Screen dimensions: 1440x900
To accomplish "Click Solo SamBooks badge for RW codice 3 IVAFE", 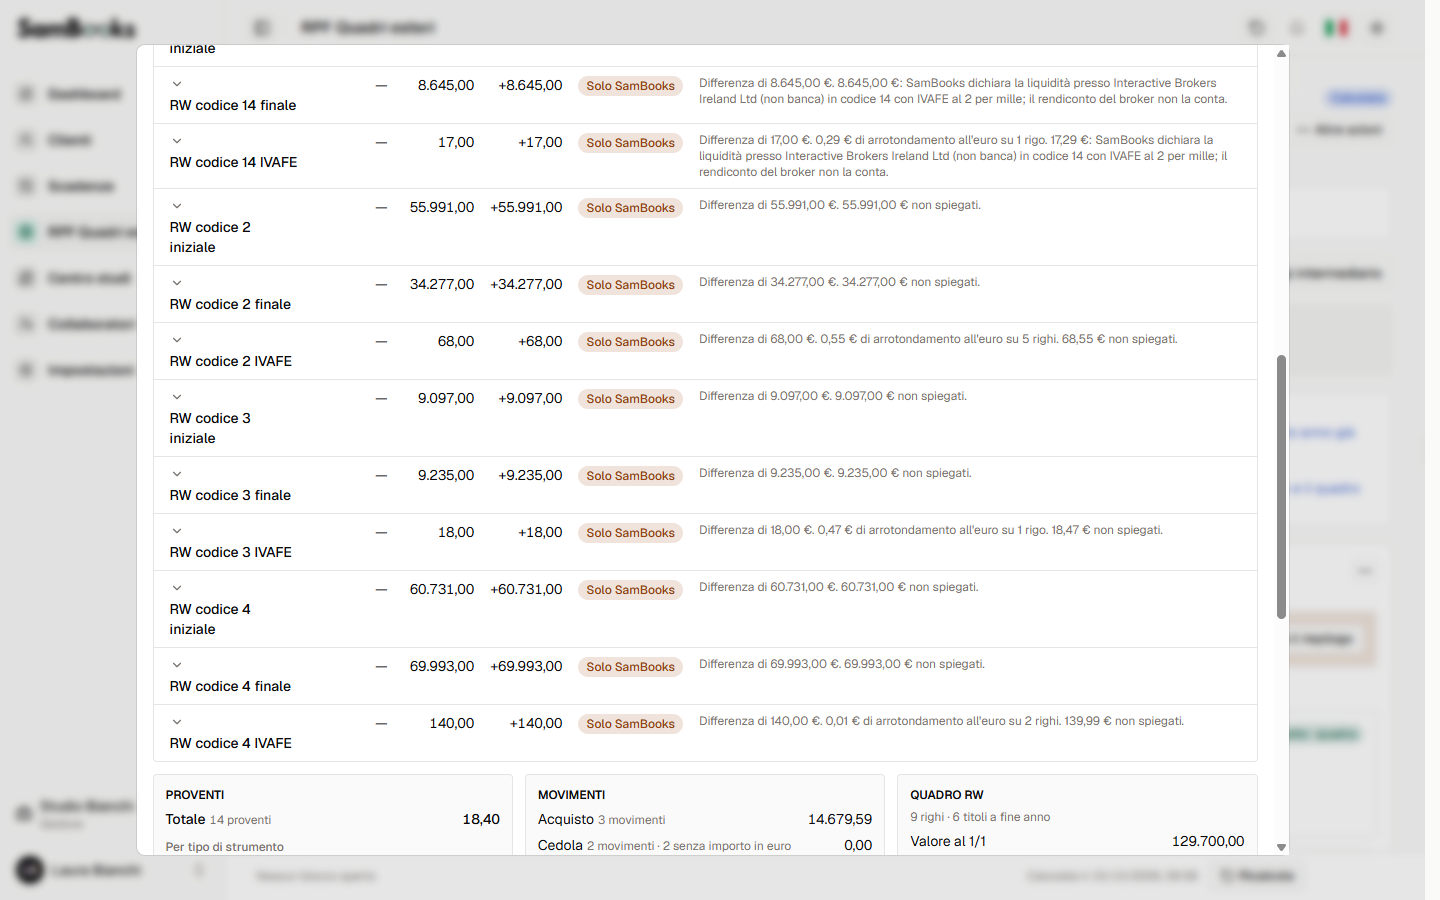I will tap(630, 533).
